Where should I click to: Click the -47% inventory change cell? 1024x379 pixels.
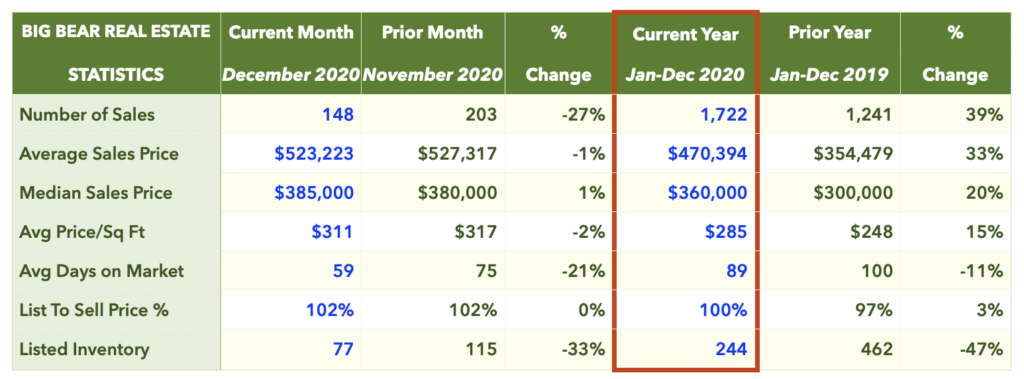981,349
